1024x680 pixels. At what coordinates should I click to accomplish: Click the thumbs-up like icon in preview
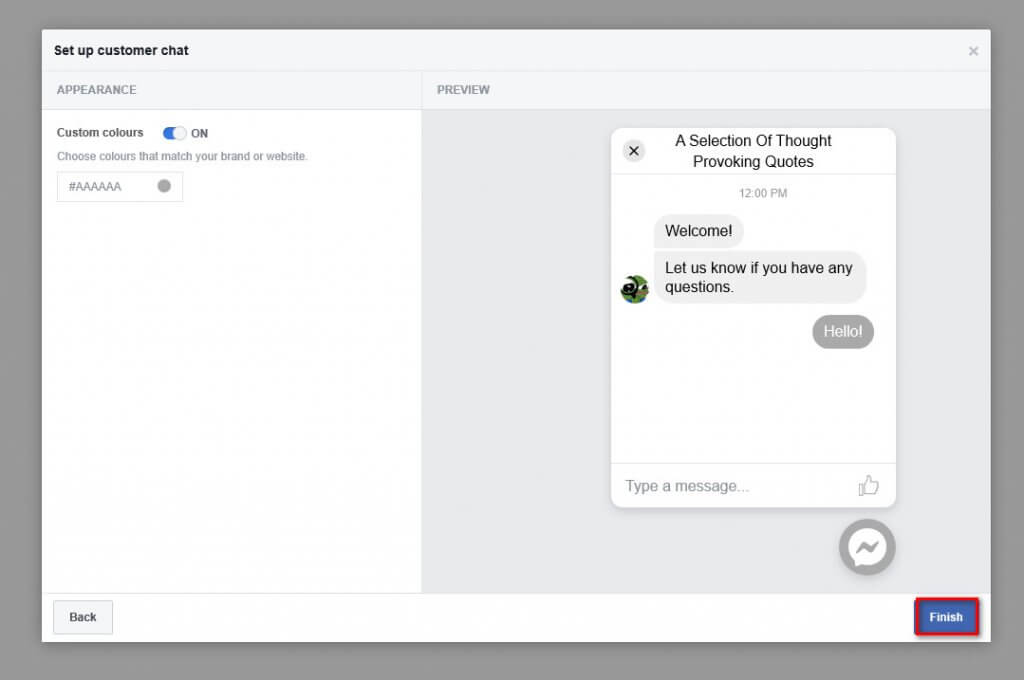click(x=868, y=485)
